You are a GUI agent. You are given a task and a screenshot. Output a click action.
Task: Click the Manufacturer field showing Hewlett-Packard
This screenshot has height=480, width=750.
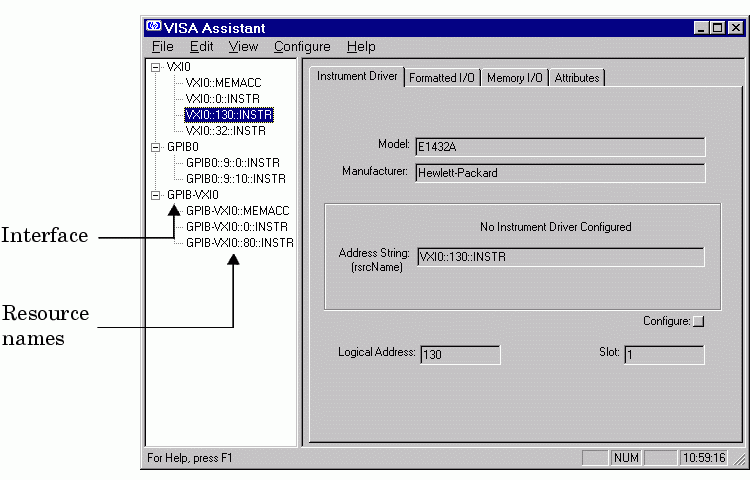(560, 173)
